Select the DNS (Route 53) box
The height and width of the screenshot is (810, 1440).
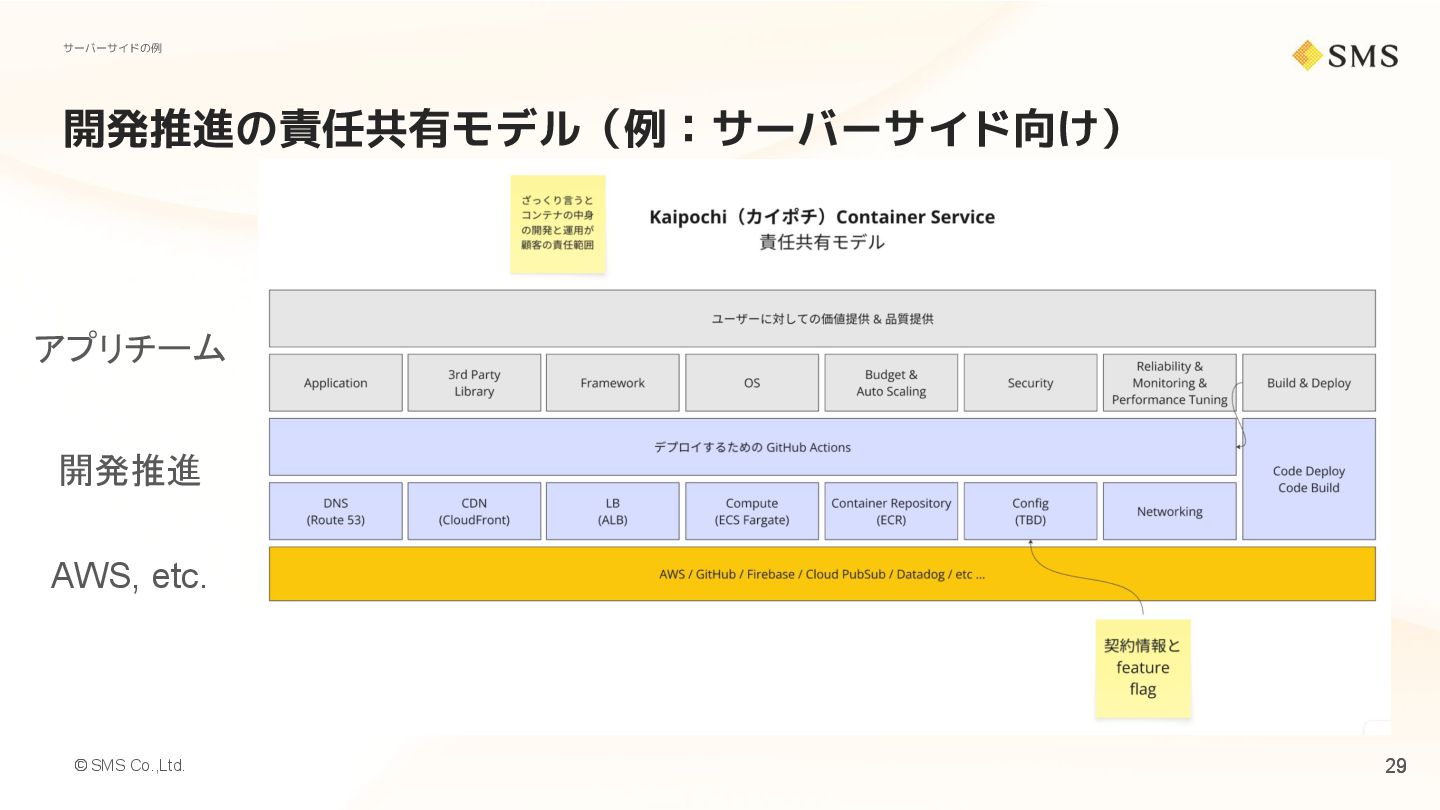(x=336, y=511)
